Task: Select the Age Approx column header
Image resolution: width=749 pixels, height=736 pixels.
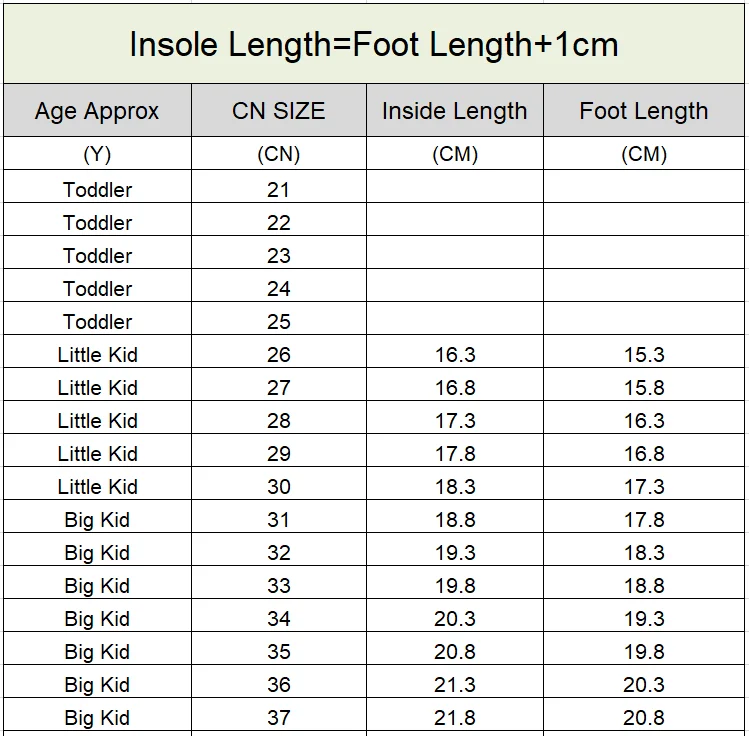Action: (x=97, y=111)
